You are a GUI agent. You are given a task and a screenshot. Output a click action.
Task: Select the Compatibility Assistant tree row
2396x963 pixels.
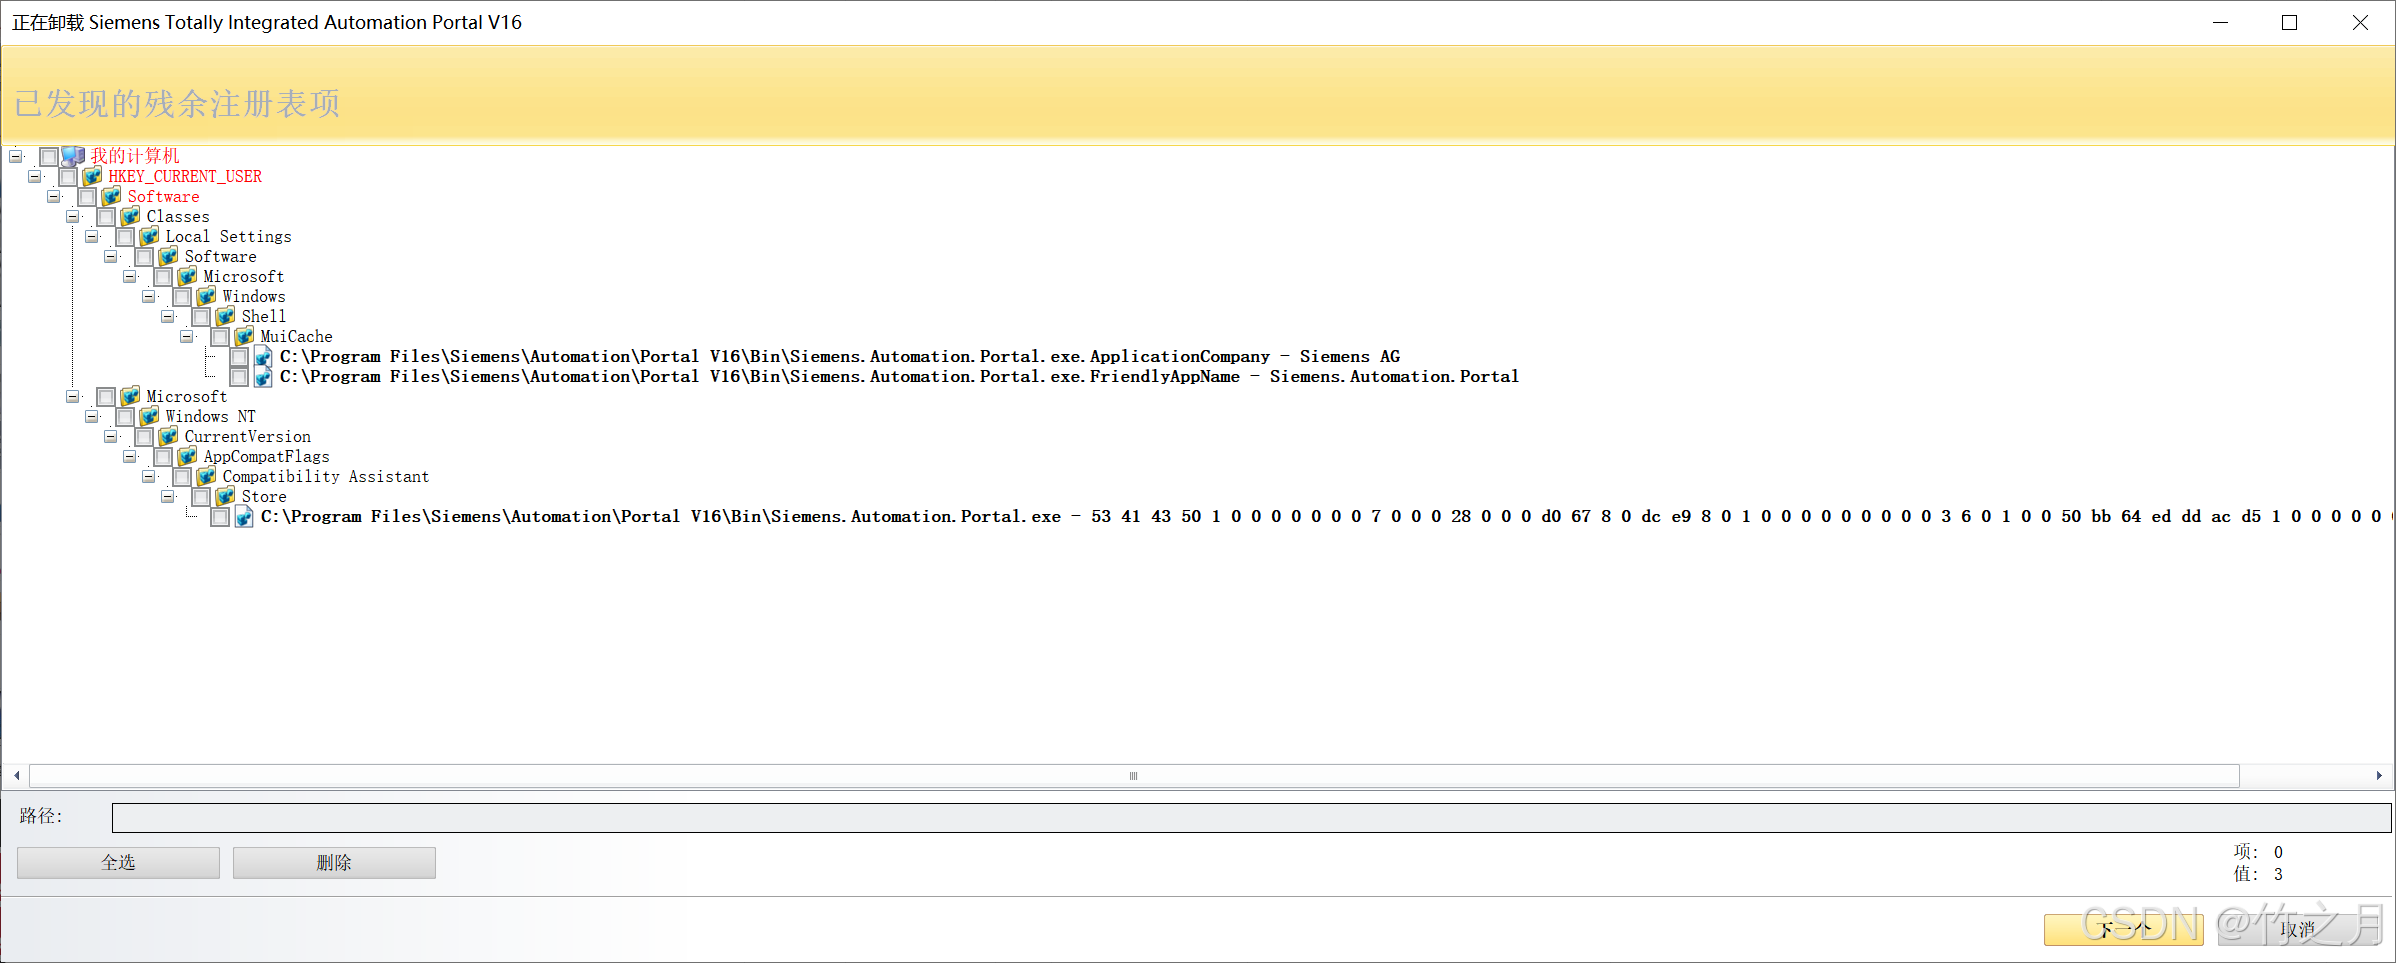(325, 477)
